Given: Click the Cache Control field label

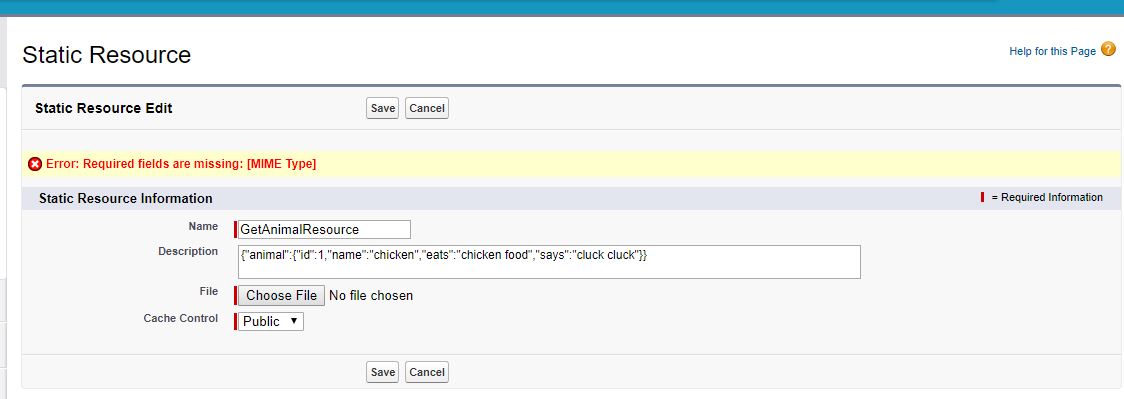Looking at the screenshot, I should coord(181,318).
